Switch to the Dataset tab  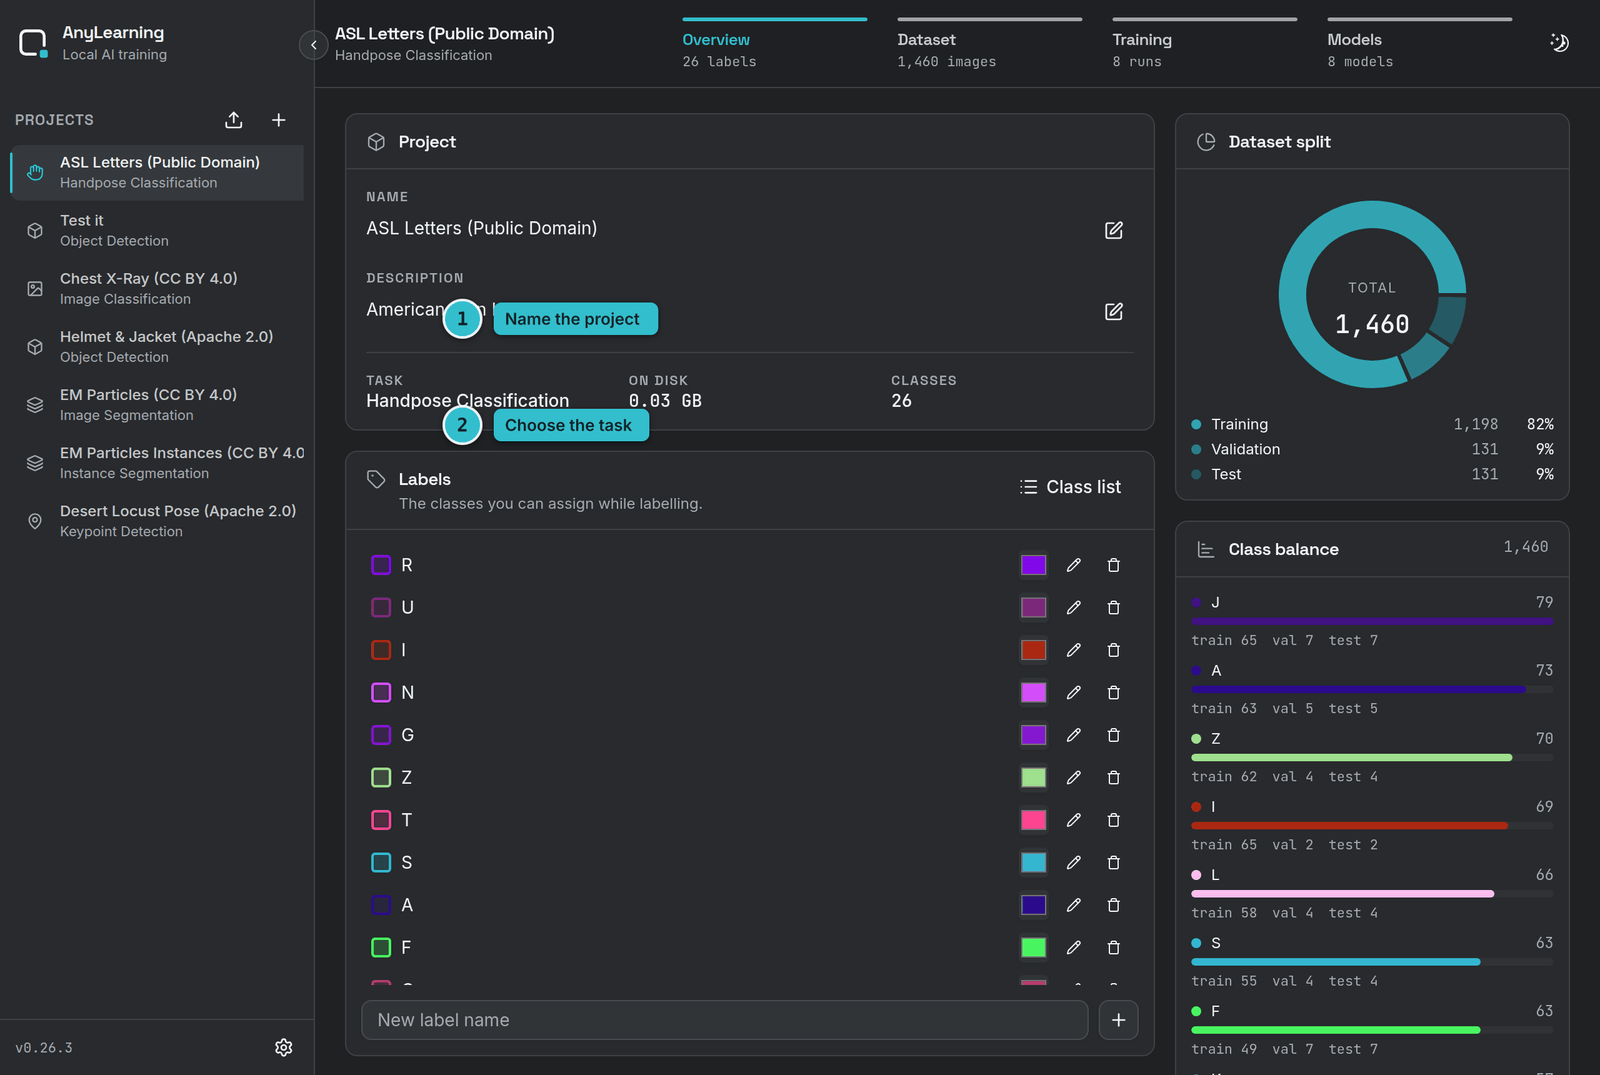(x=990, y=45)
